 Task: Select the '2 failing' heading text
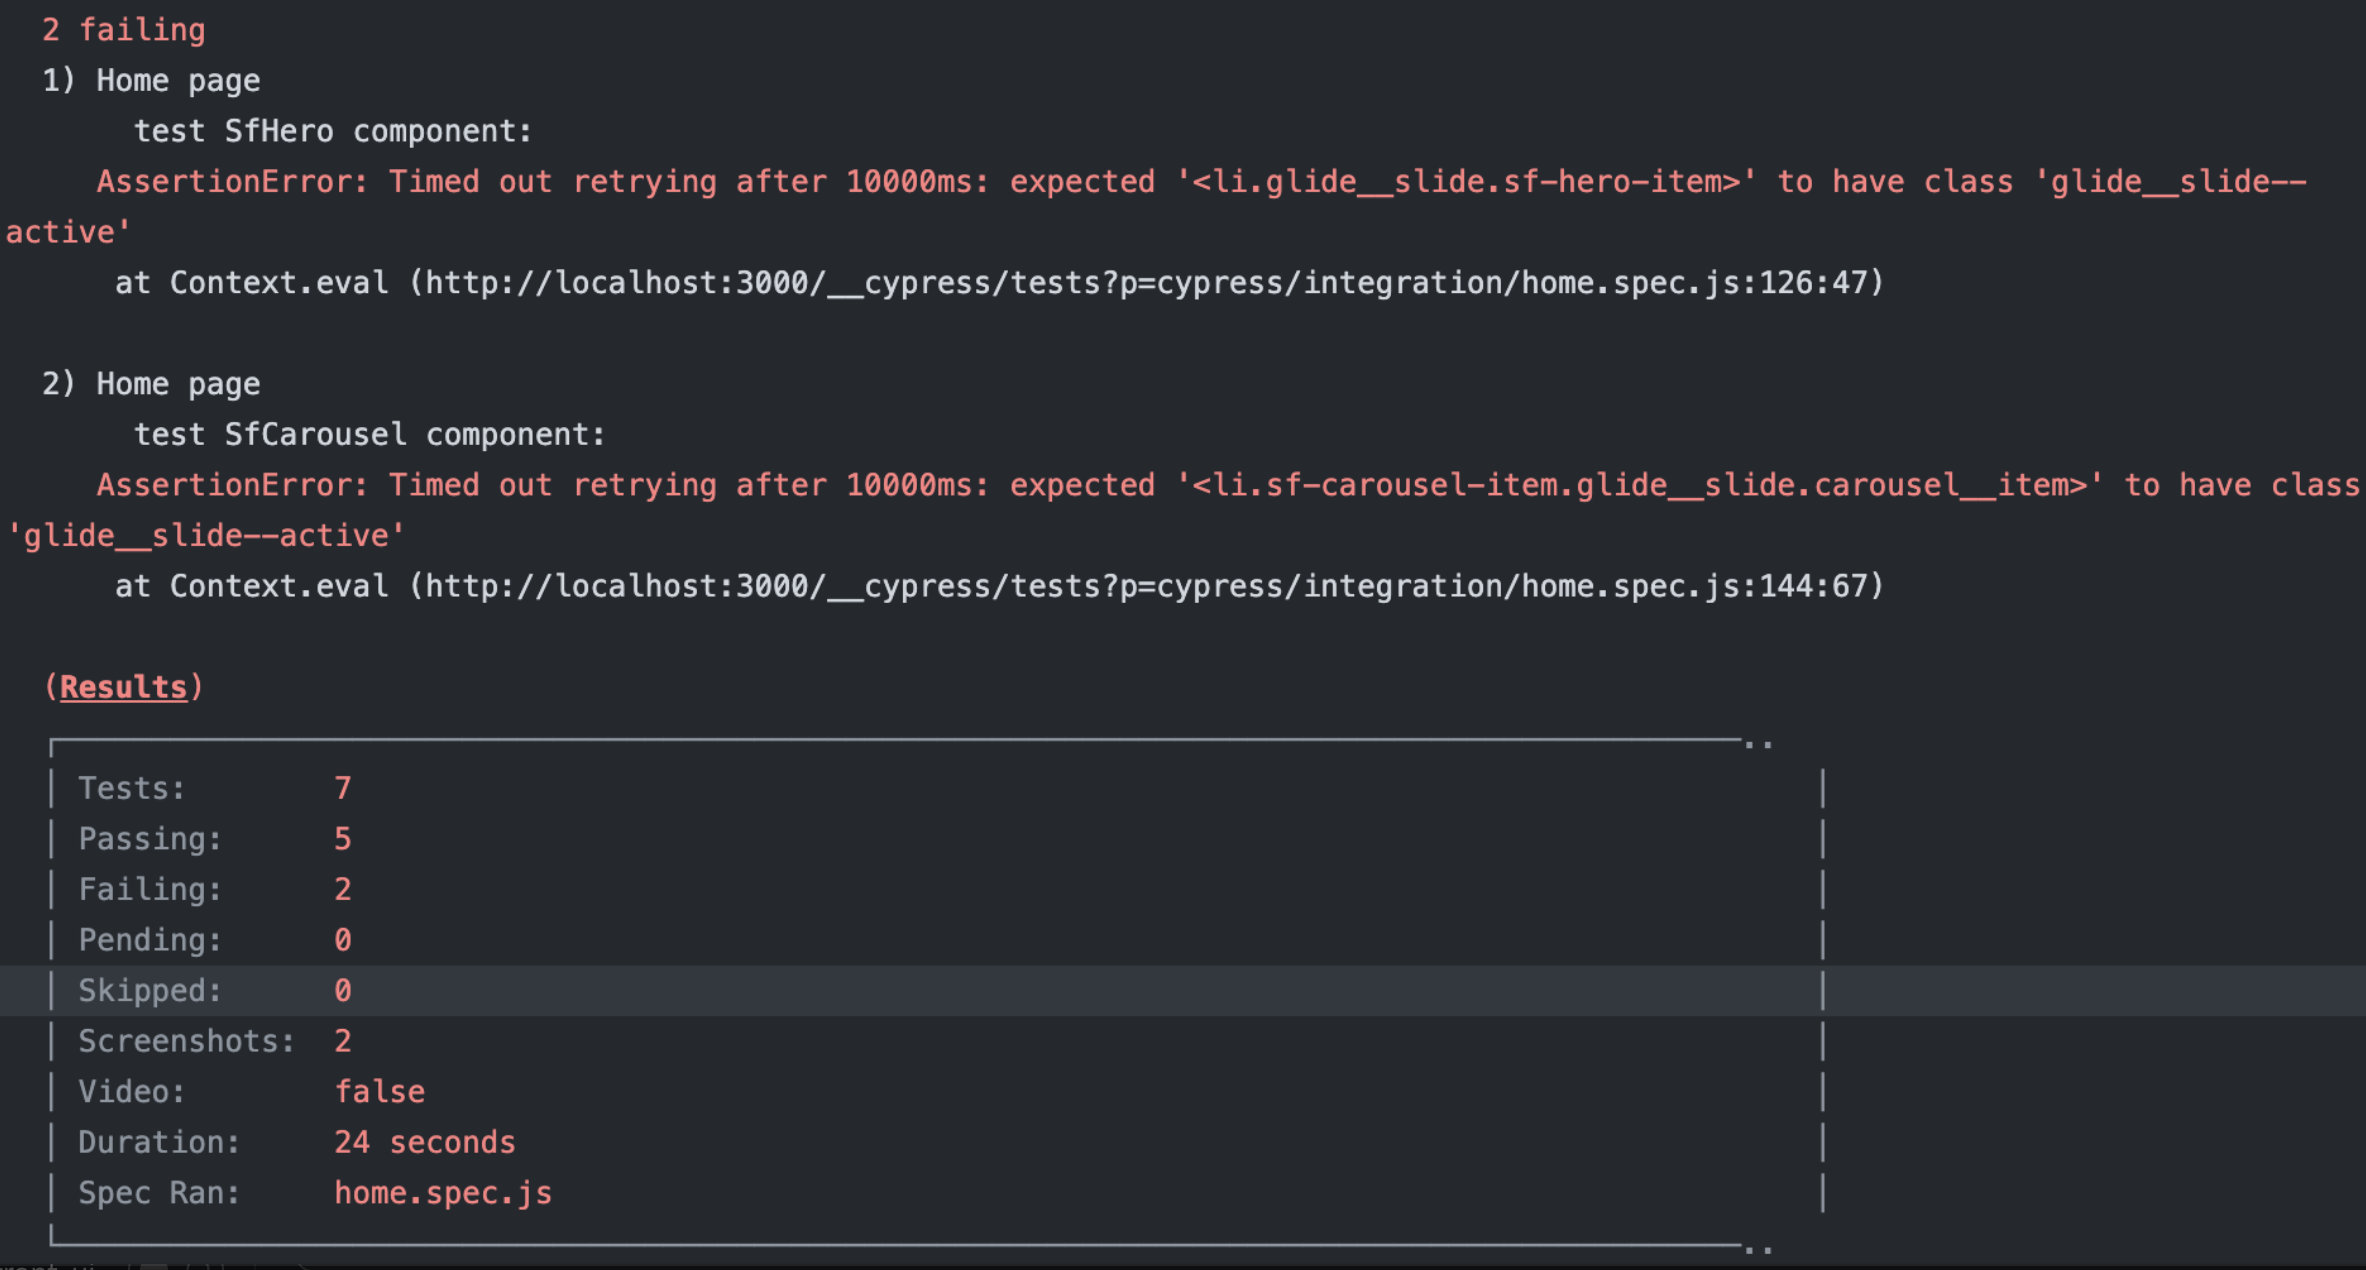[x=122, y=30]
